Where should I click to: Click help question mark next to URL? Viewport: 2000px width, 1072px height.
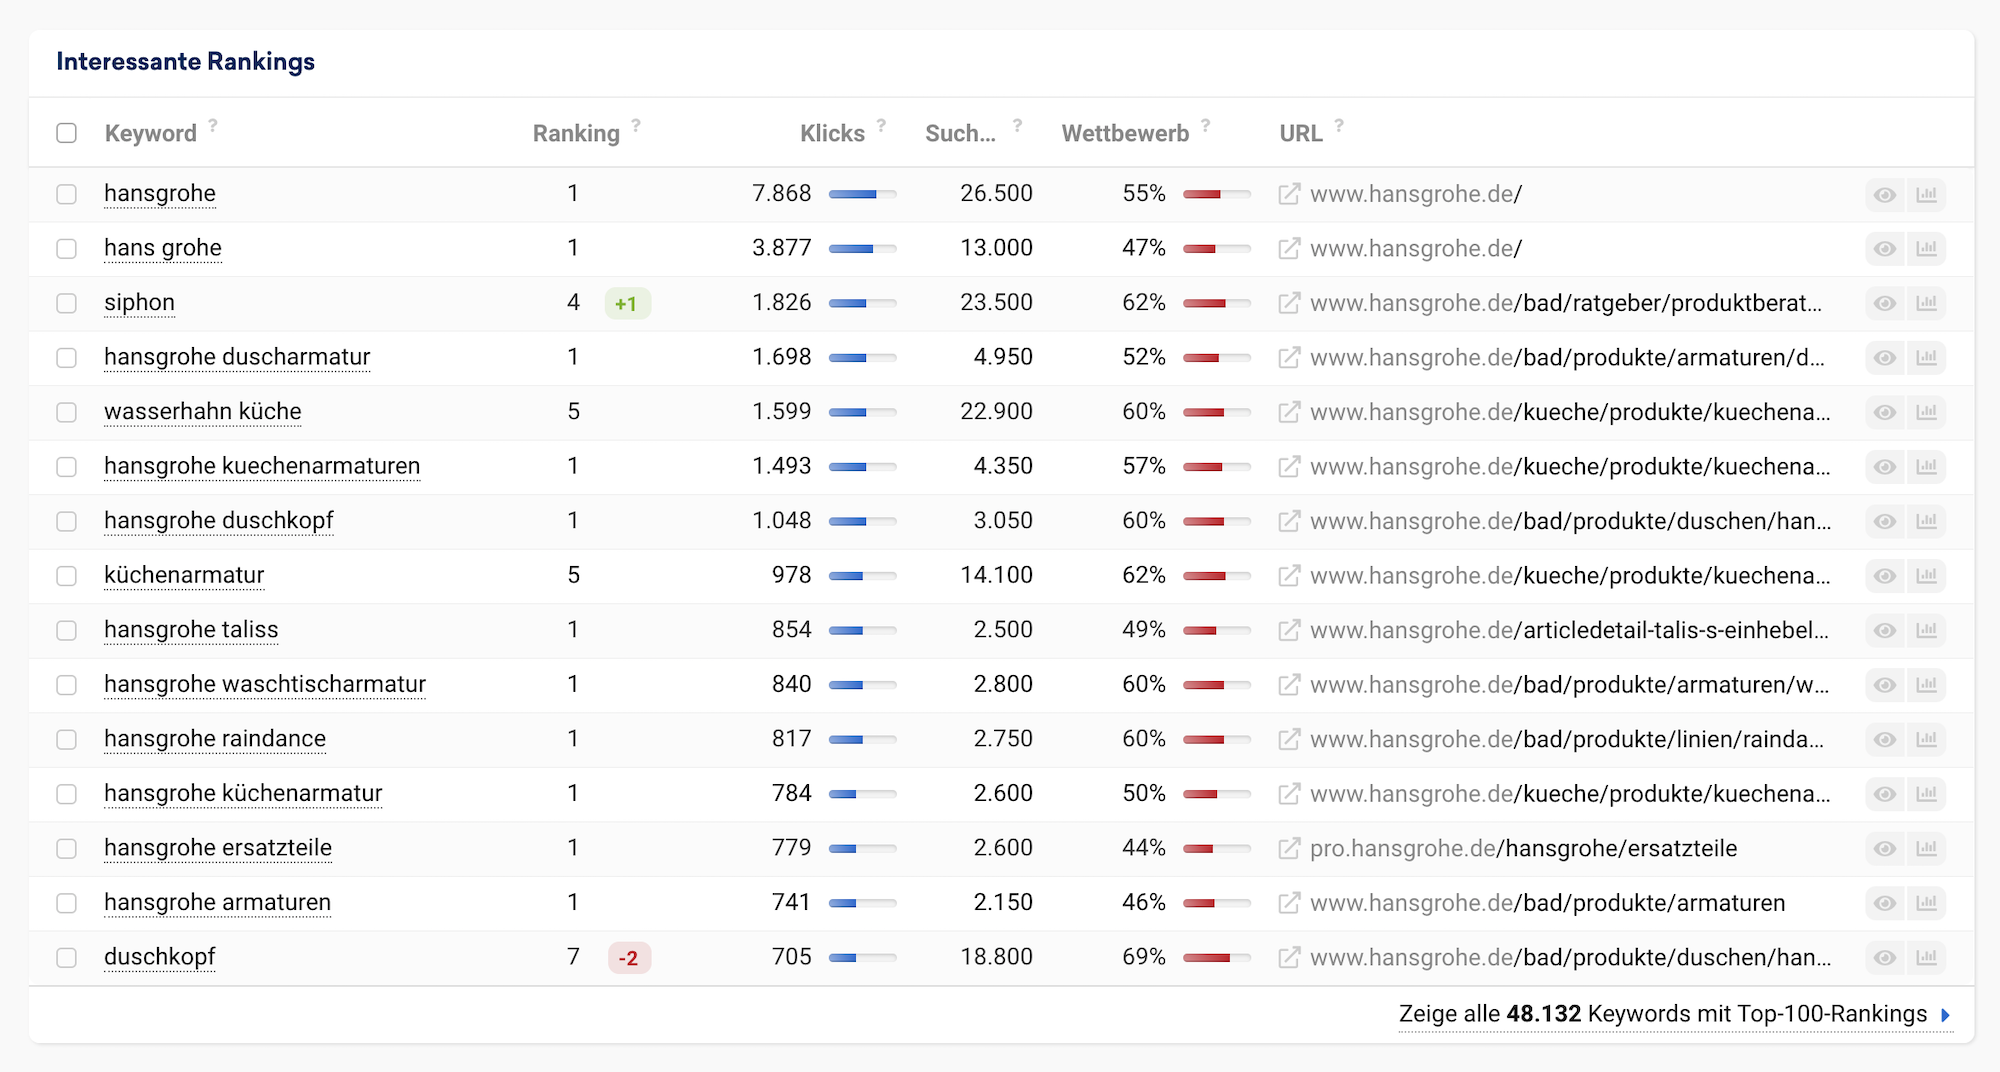pyautogui.click(x=1339, y=125)
